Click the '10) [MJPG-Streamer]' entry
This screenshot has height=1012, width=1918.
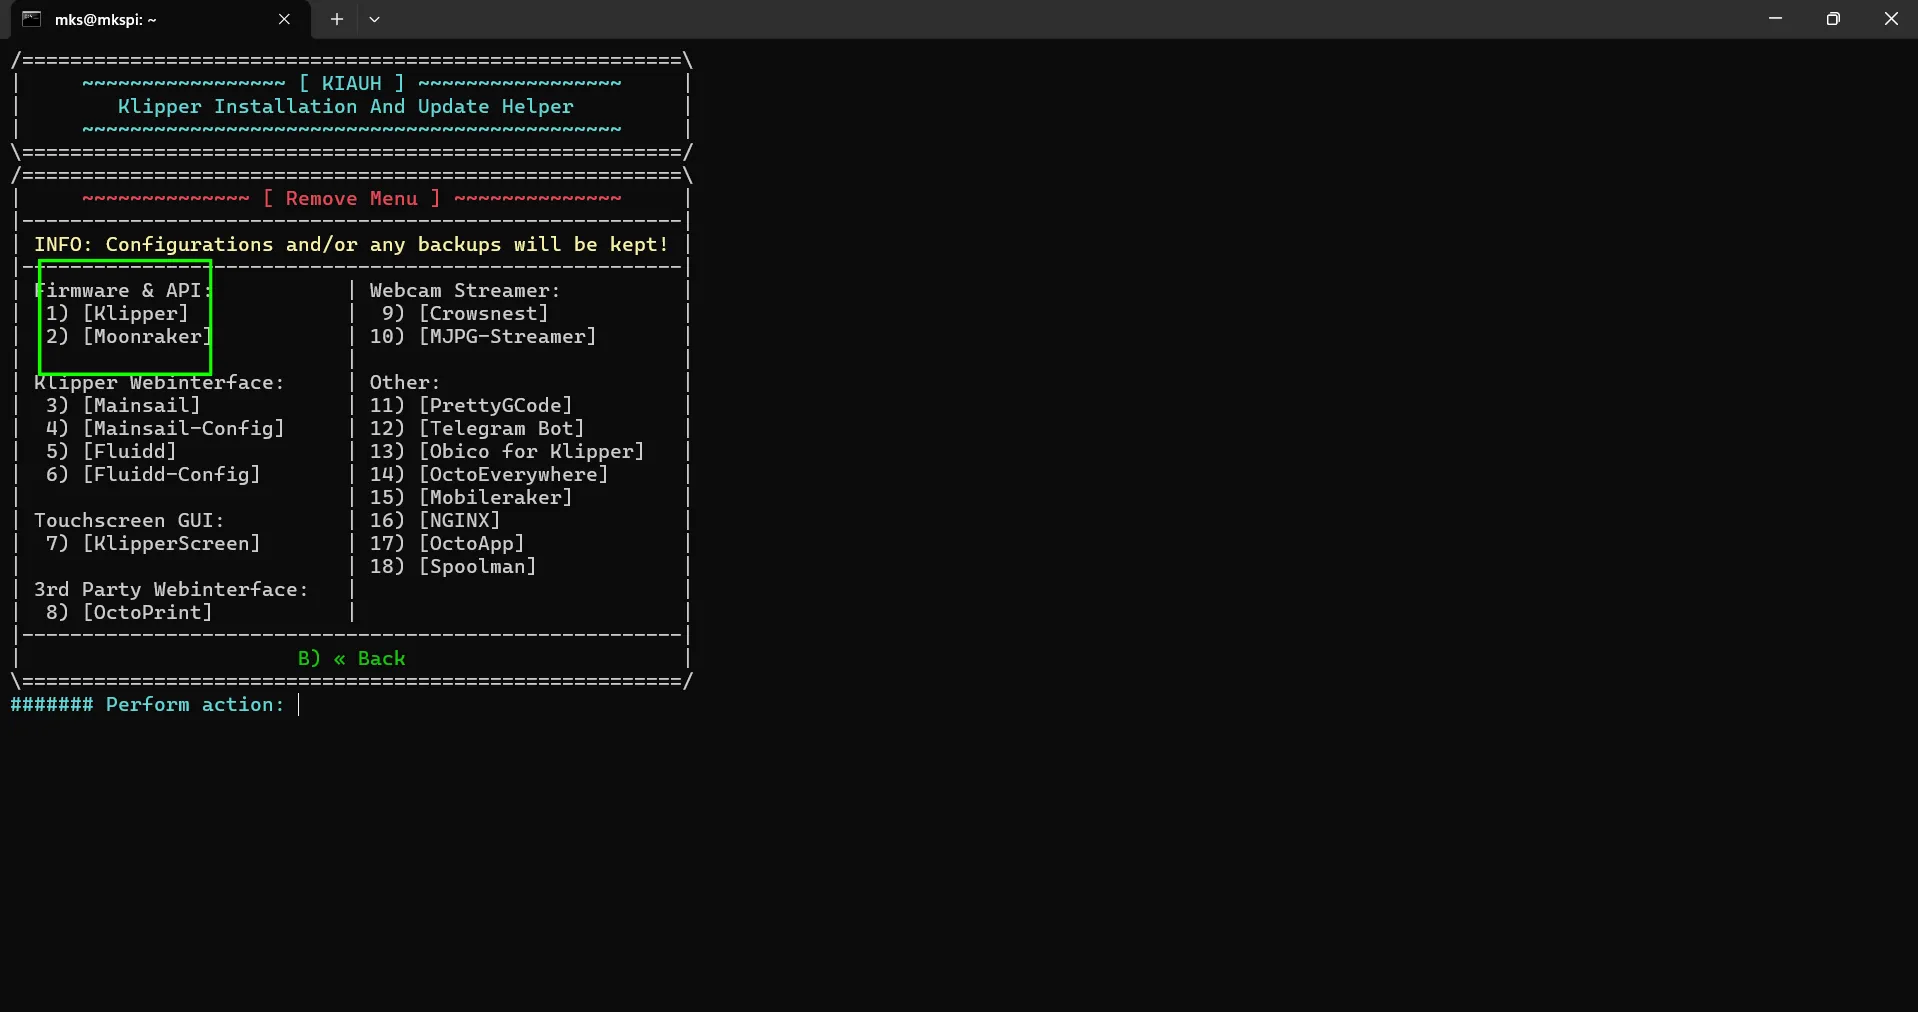[x=483, y=337]
